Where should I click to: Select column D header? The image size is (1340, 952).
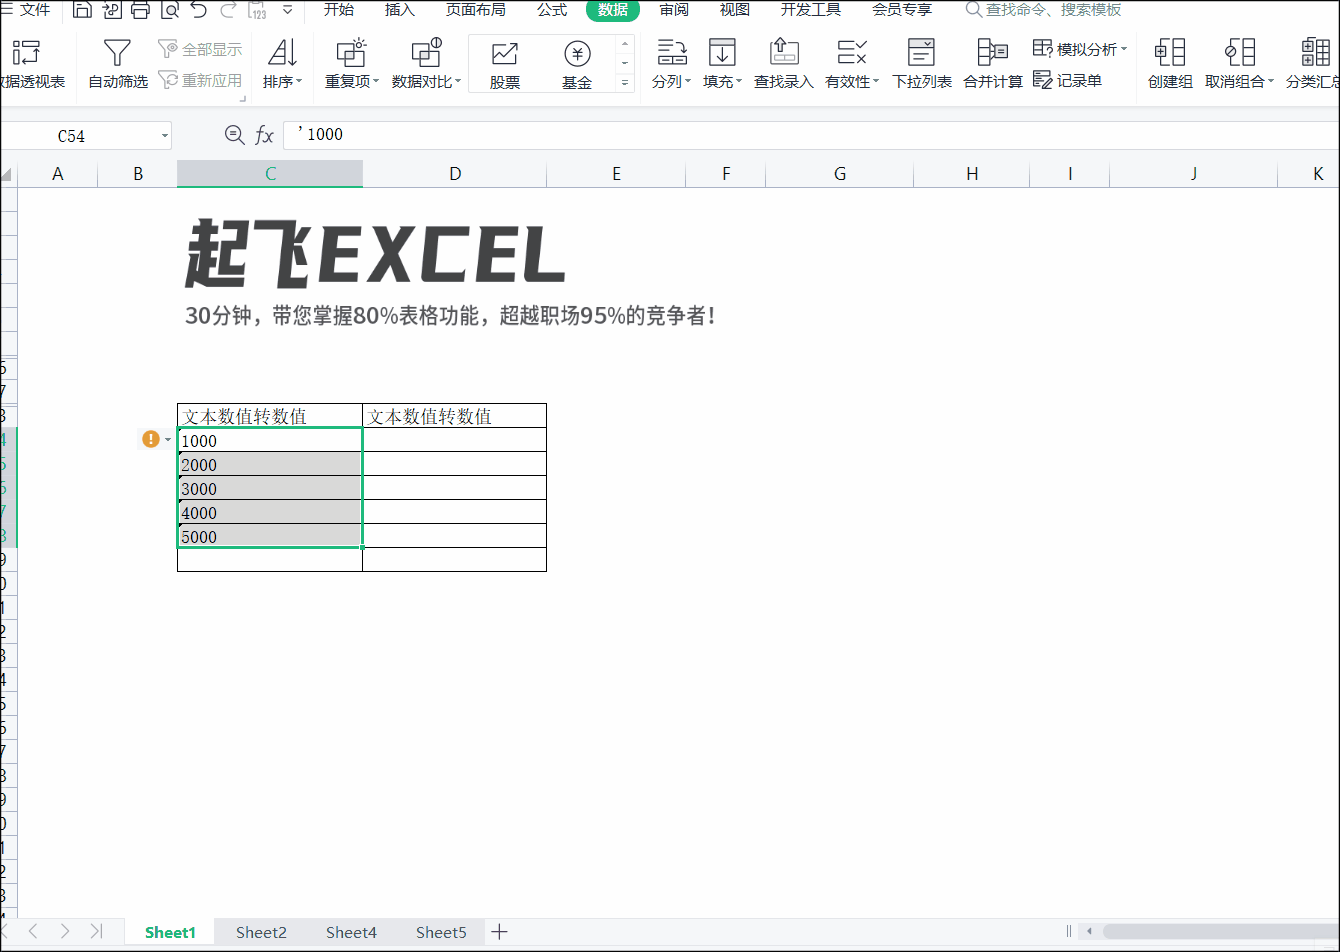[455, 174]
